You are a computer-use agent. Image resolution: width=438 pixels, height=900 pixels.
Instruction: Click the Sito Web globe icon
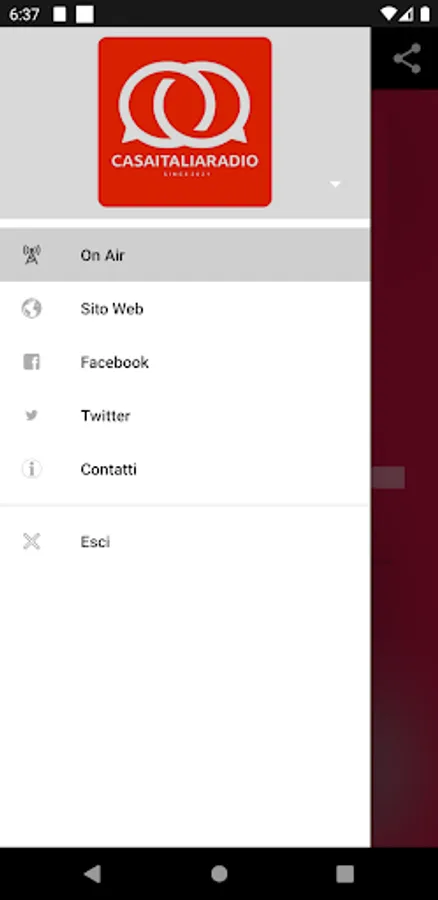(32, 308)
